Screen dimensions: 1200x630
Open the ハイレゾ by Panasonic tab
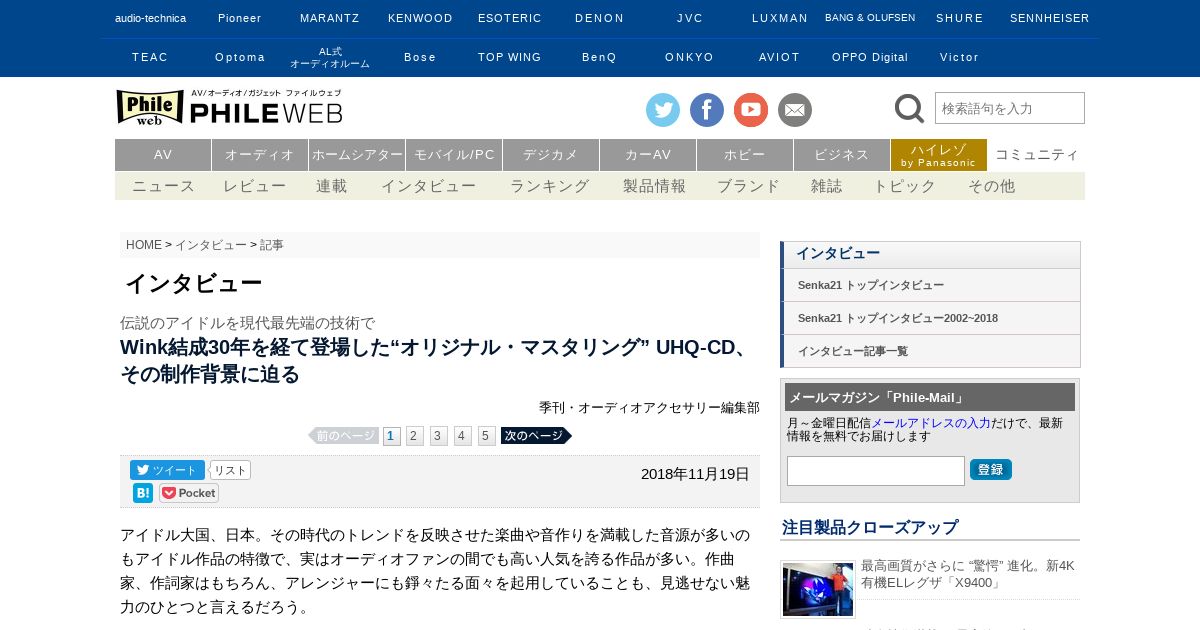pos(939,155)
